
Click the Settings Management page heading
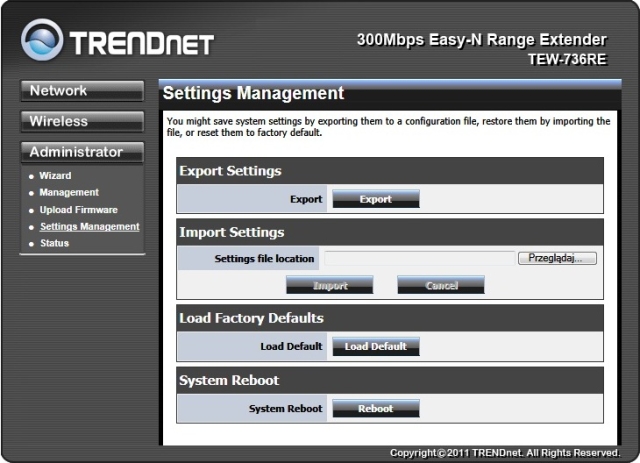(253, 94)
